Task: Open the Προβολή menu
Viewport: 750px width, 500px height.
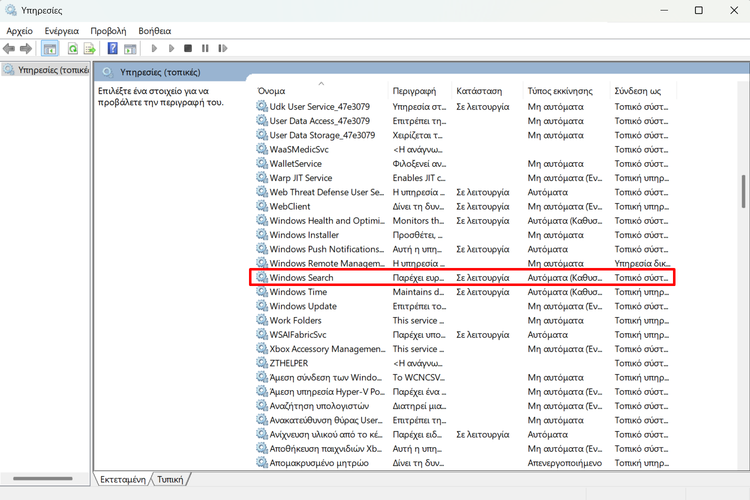Action: (108, 31)
